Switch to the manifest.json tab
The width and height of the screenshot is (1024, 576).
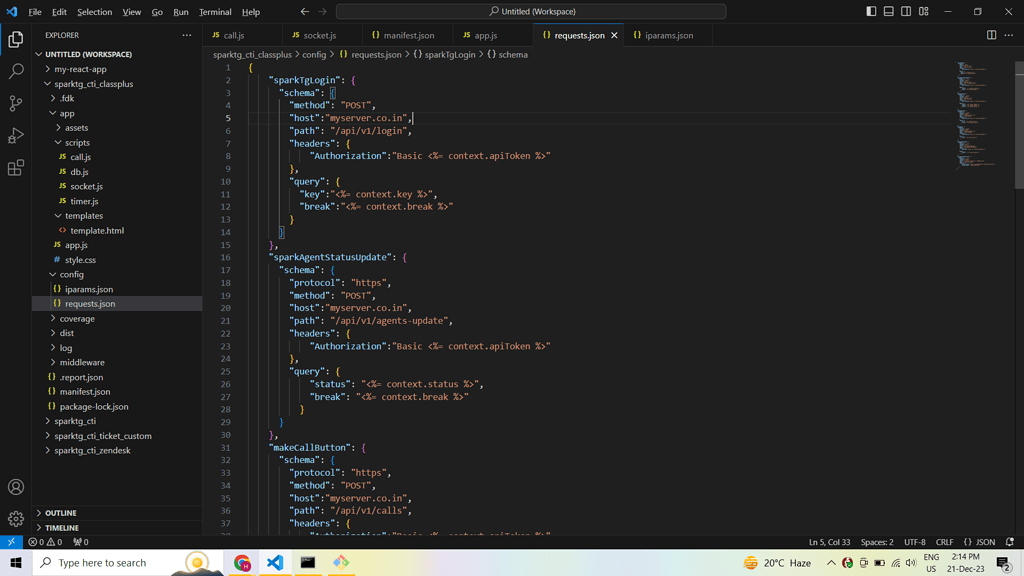pos(408,35)
